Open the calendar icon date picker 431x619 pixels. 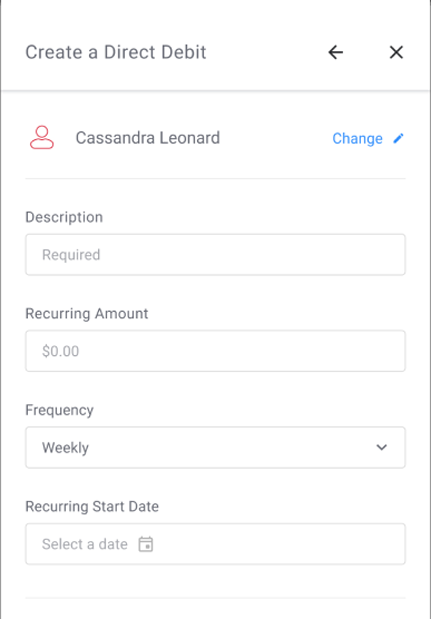pyautogui.click(x=146, y=544)
